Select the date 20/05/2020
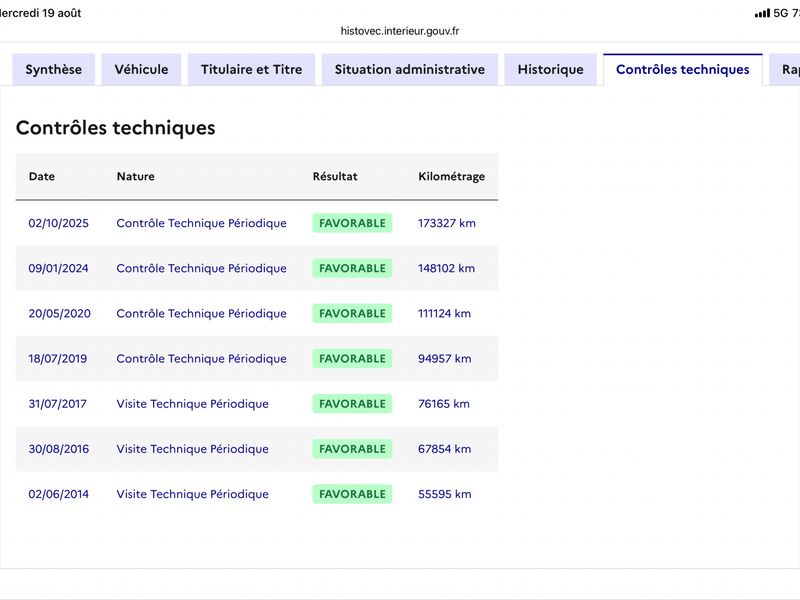The width and height of the screenshot is (800, 600). coord(60,314)
